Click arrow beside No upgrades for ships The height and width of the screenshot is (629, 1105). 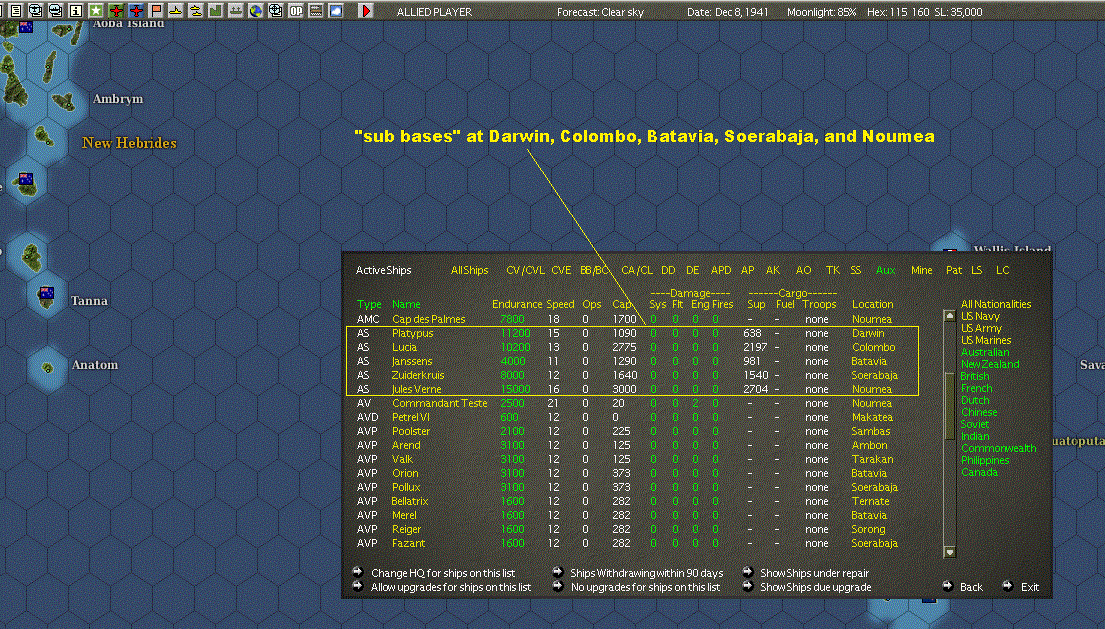(557, 585)
